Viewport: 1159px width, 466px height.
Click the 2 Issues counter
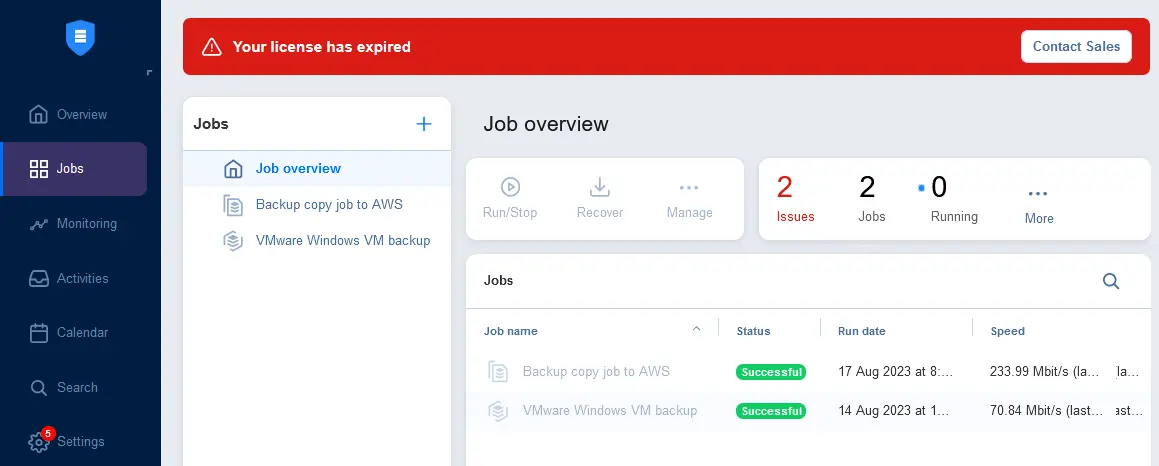click(x=795, y=198)
